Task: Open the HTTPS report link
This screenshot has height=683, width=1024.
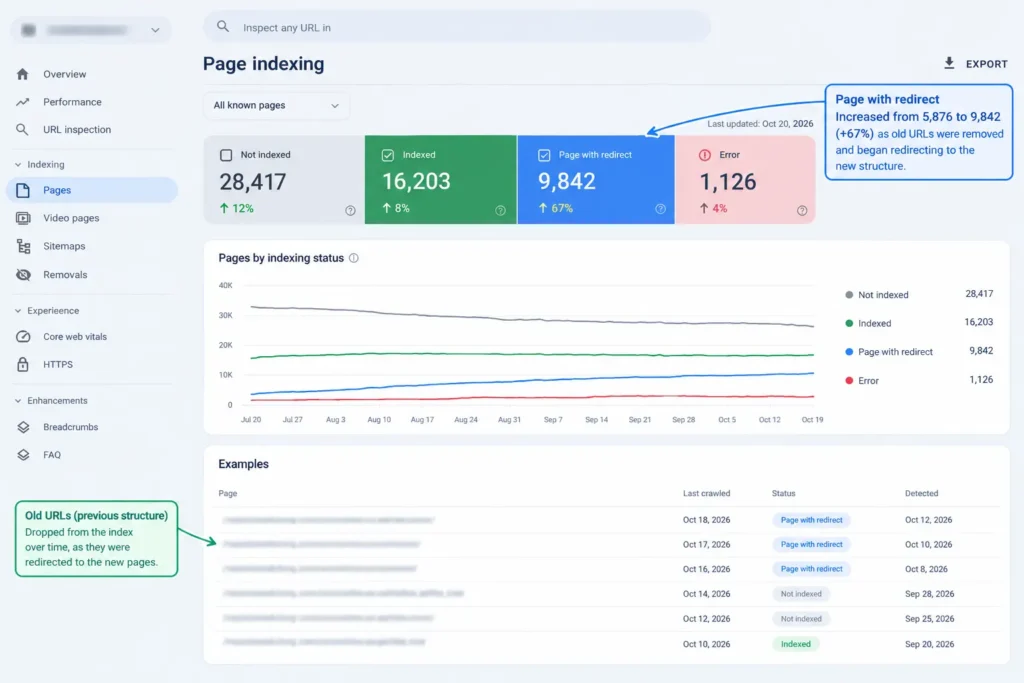Action: tap(58, 364)
